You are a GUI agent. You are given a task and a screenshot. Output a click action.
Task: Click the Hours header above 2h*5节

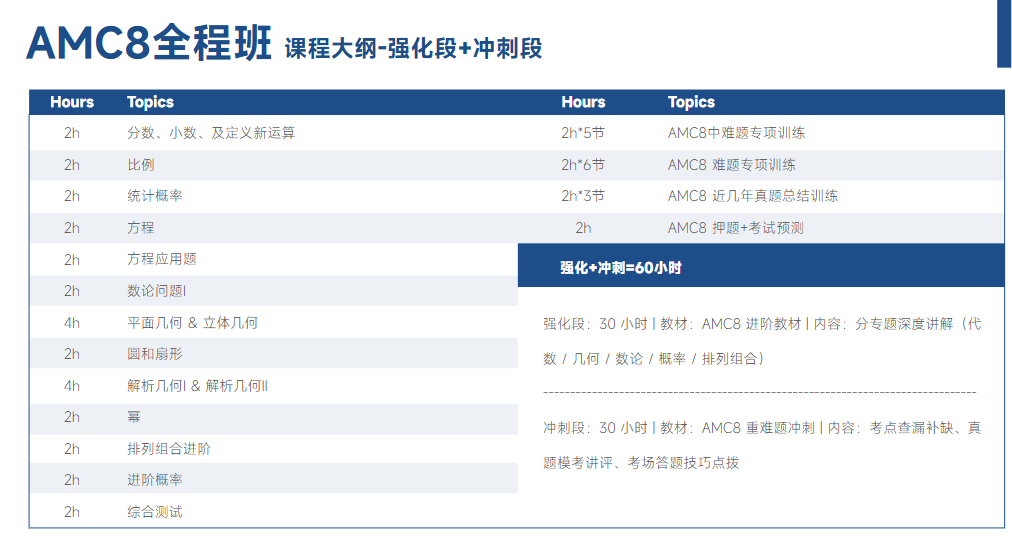point(583,102)
